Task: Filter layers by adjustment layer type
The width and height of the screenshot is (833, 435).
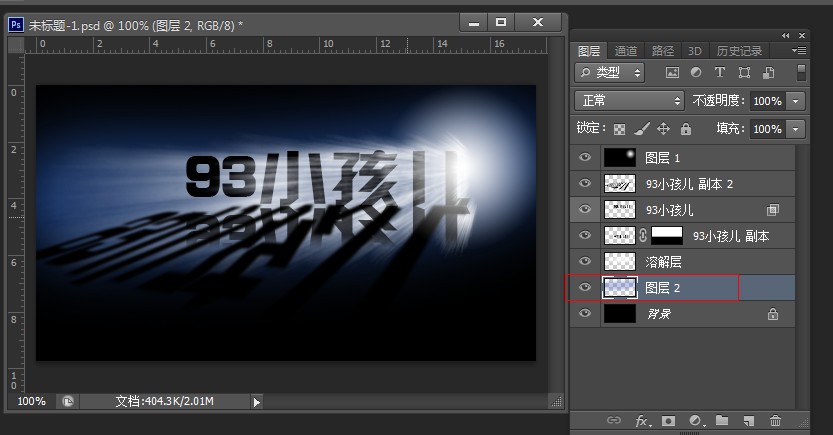Action: coord(695,73)
